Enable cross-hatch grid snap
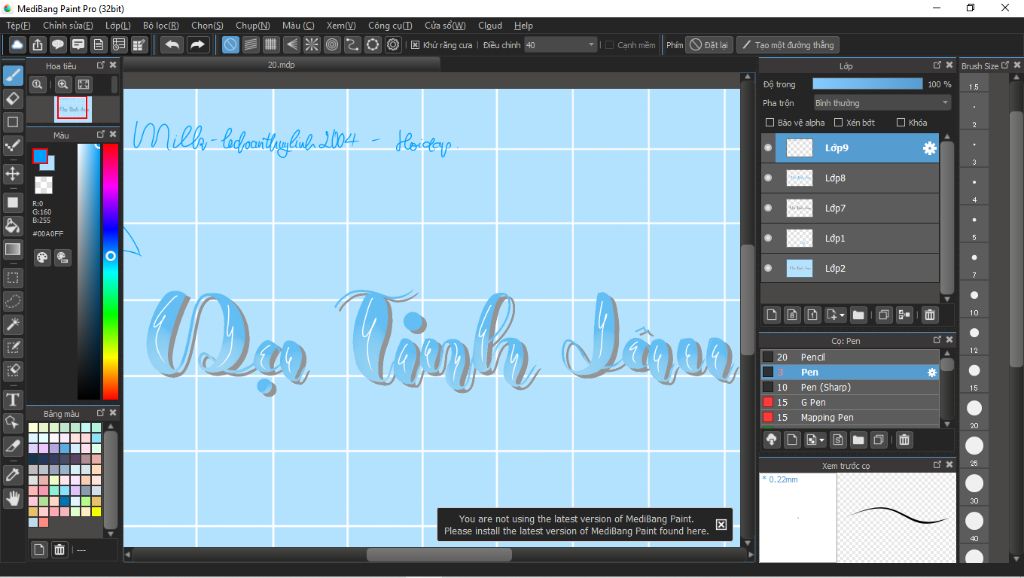This screenshot has width=1024, height=578. point(271,45)
